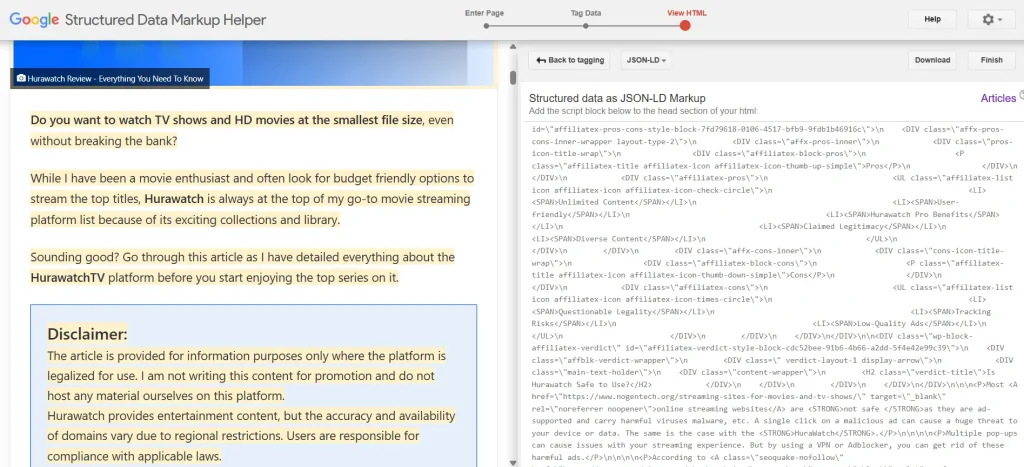
Task: Click the red View HTML step dot
Action: click(x=685, y=25)
